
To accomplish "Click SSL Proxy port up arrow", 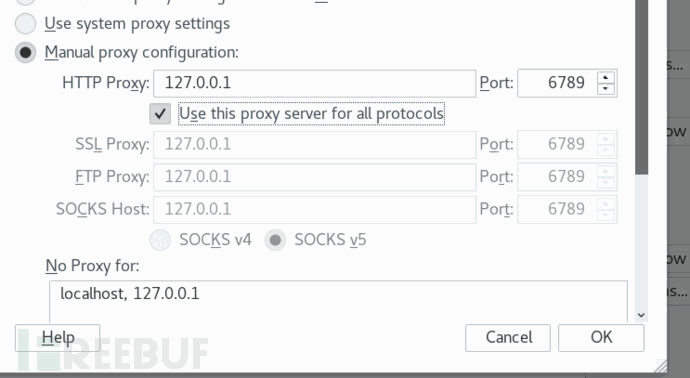I will pyautogui.click(x=606, y=139).
